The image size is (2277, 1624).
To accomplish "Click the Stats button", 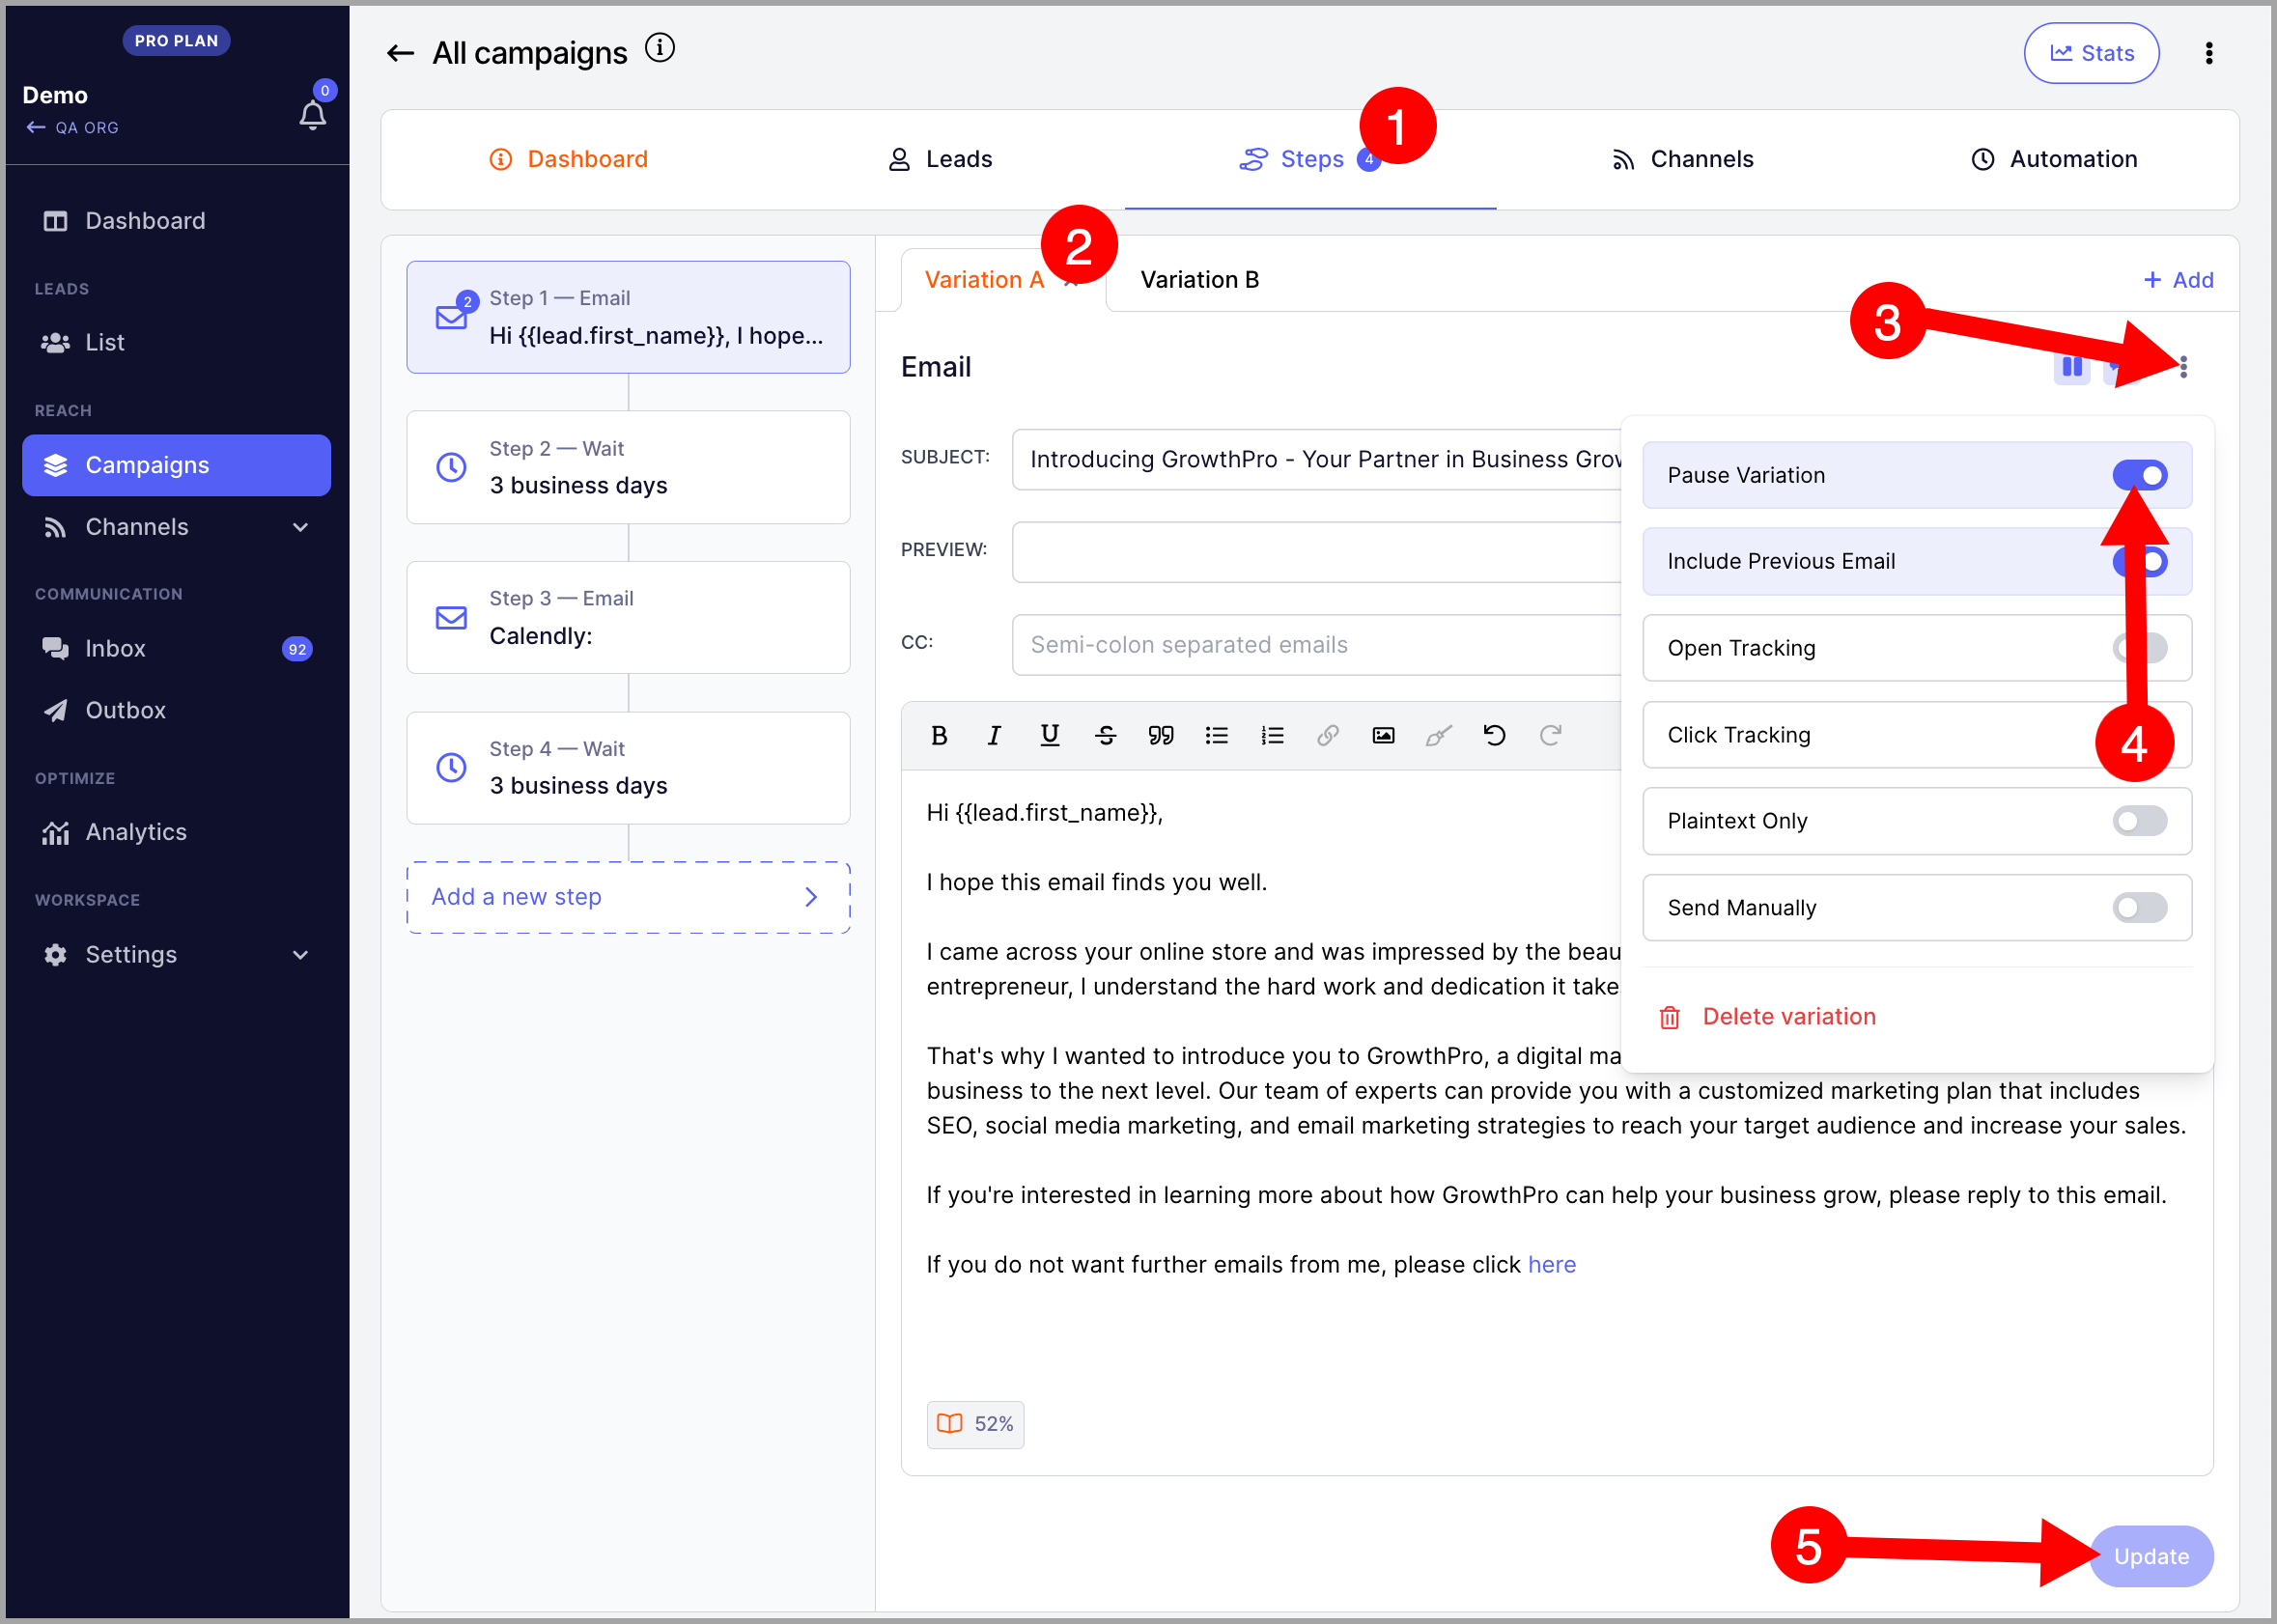I will click(x=2091, y=54).
